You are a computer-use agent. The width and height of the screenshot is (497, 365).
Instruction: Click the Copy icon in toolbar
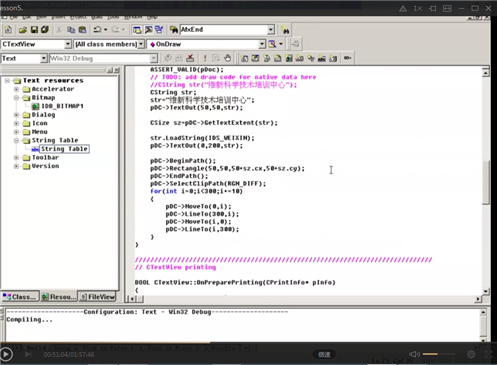point(71,30)
